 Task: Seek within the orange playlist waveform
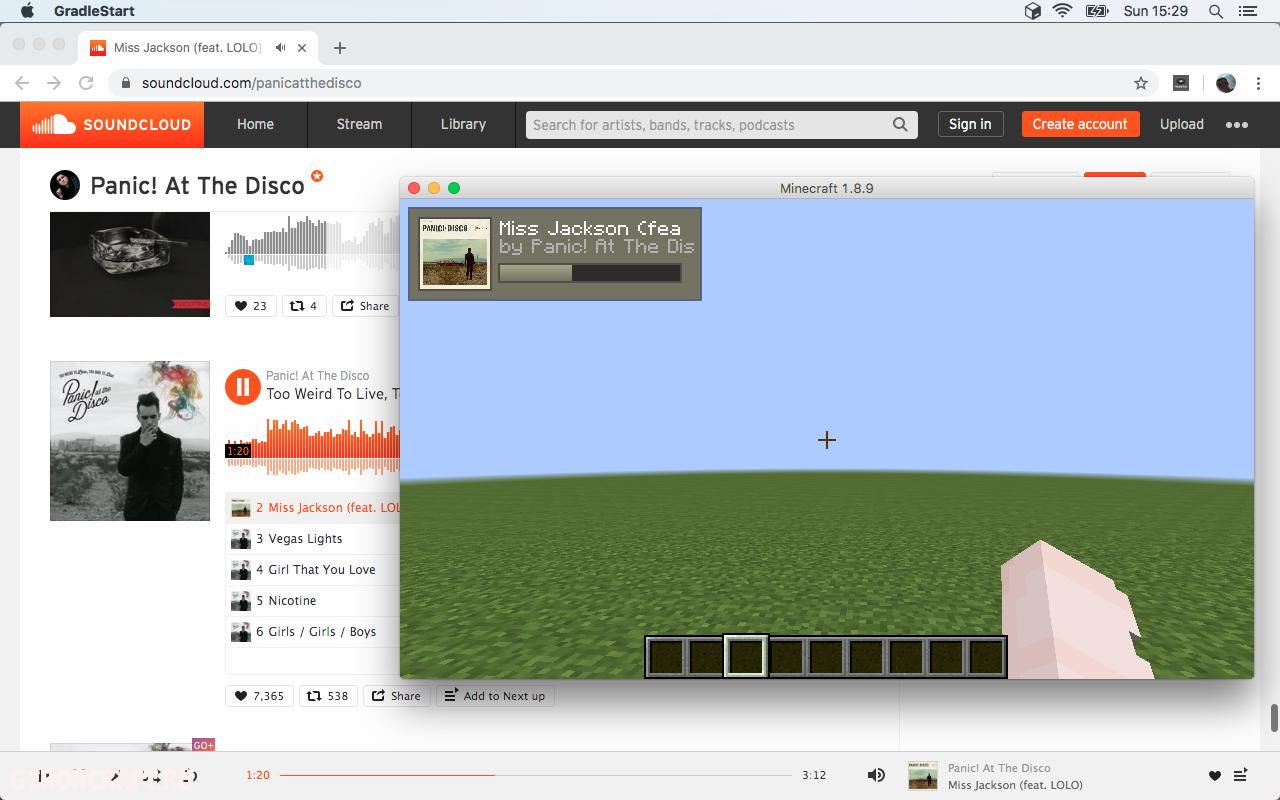pyautogui.click(x=312, y=447)
